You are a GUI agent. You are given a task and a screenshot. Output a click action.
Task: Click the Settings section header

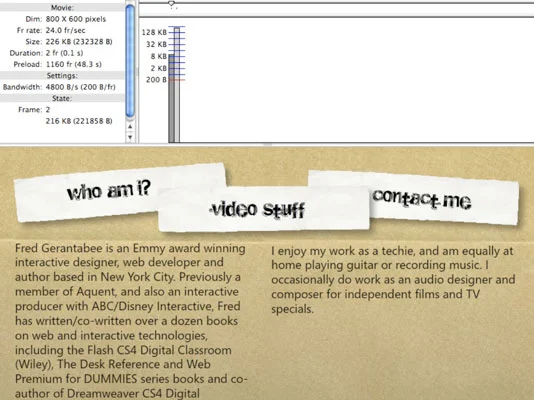[x=62, y=76]
